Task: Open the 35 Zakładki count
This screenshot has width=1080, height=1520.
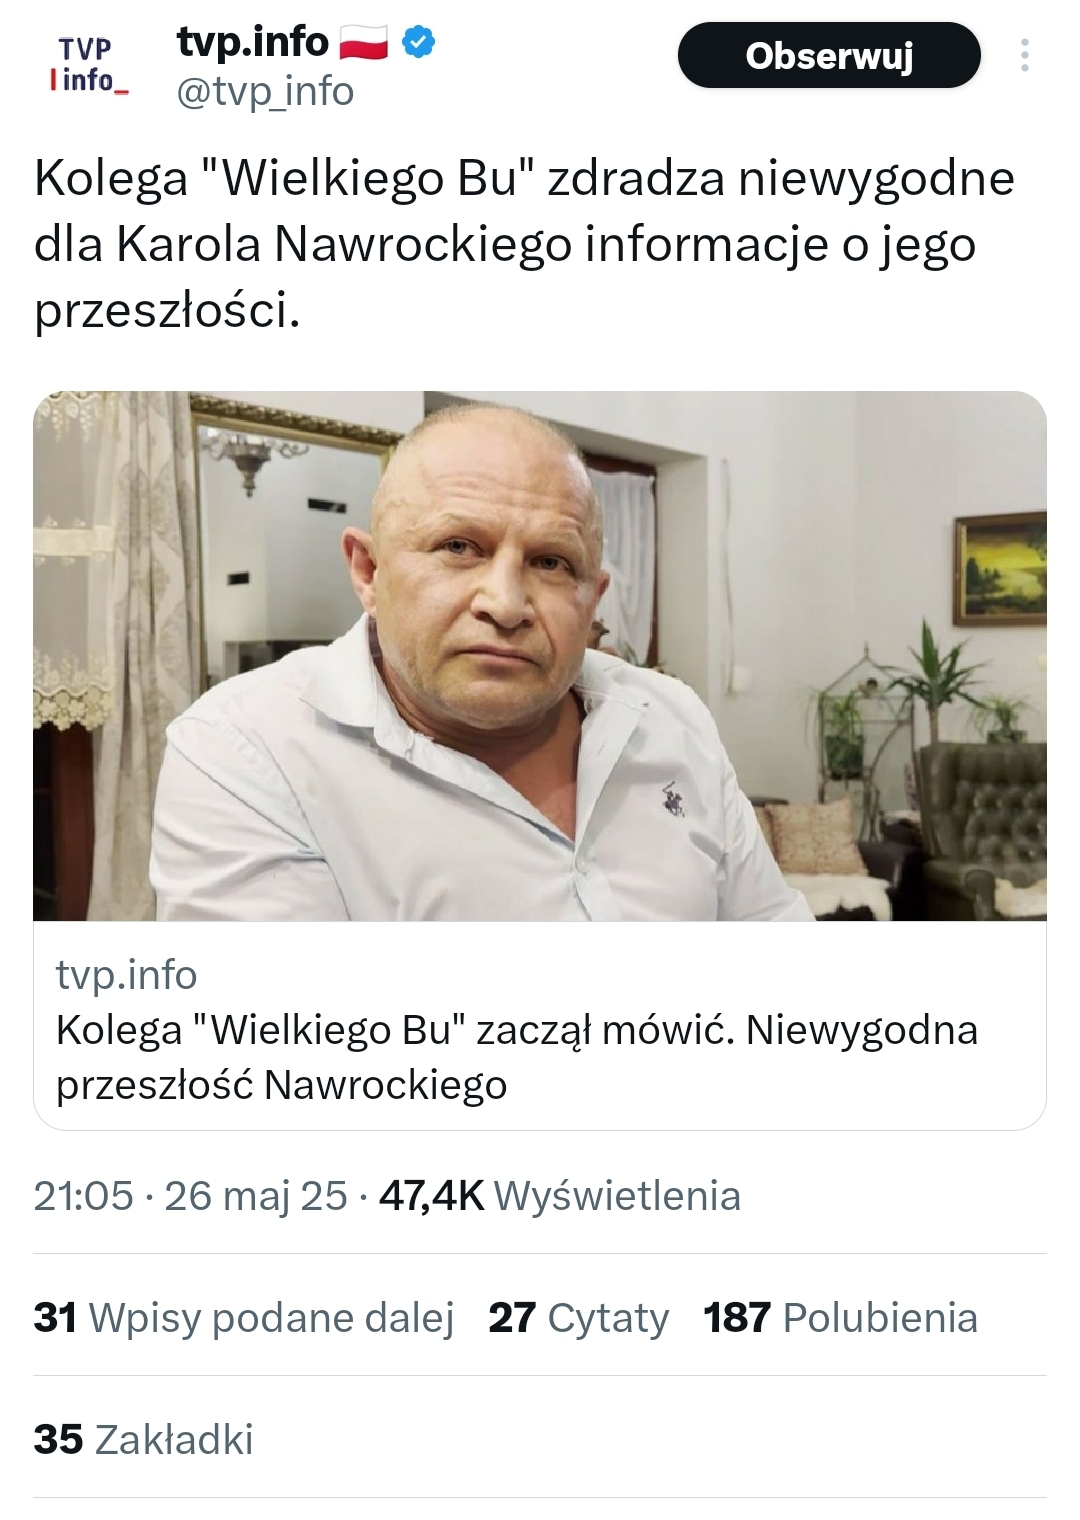Action: 144,1440
